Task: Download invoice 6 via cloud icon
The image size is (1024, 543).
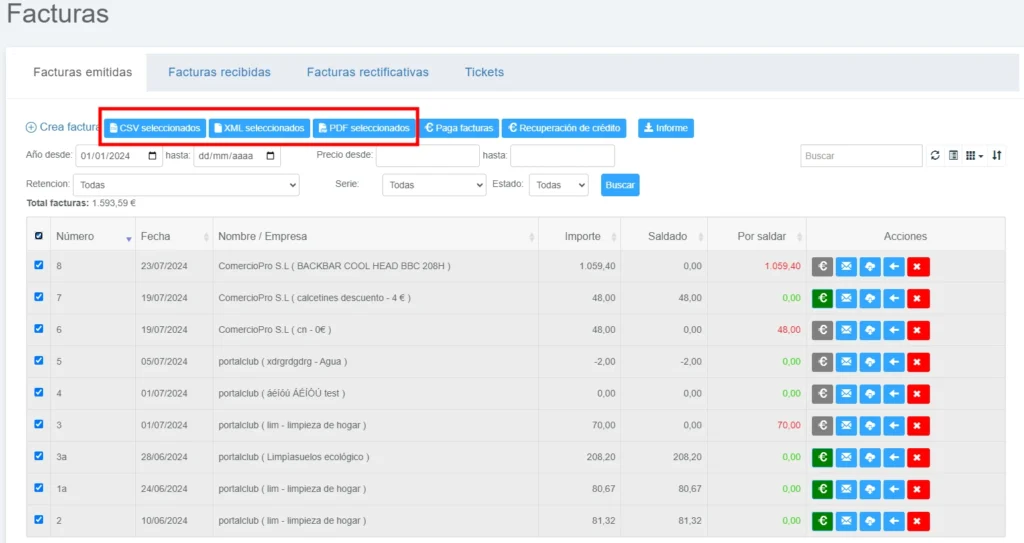Action: coord(870,330)
